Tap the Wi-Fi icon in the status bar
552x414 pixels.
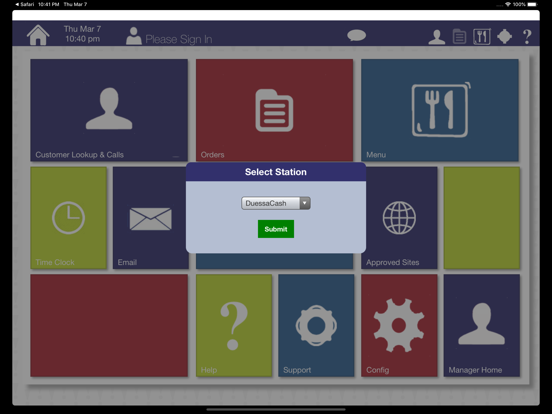(x=508, y=4)
